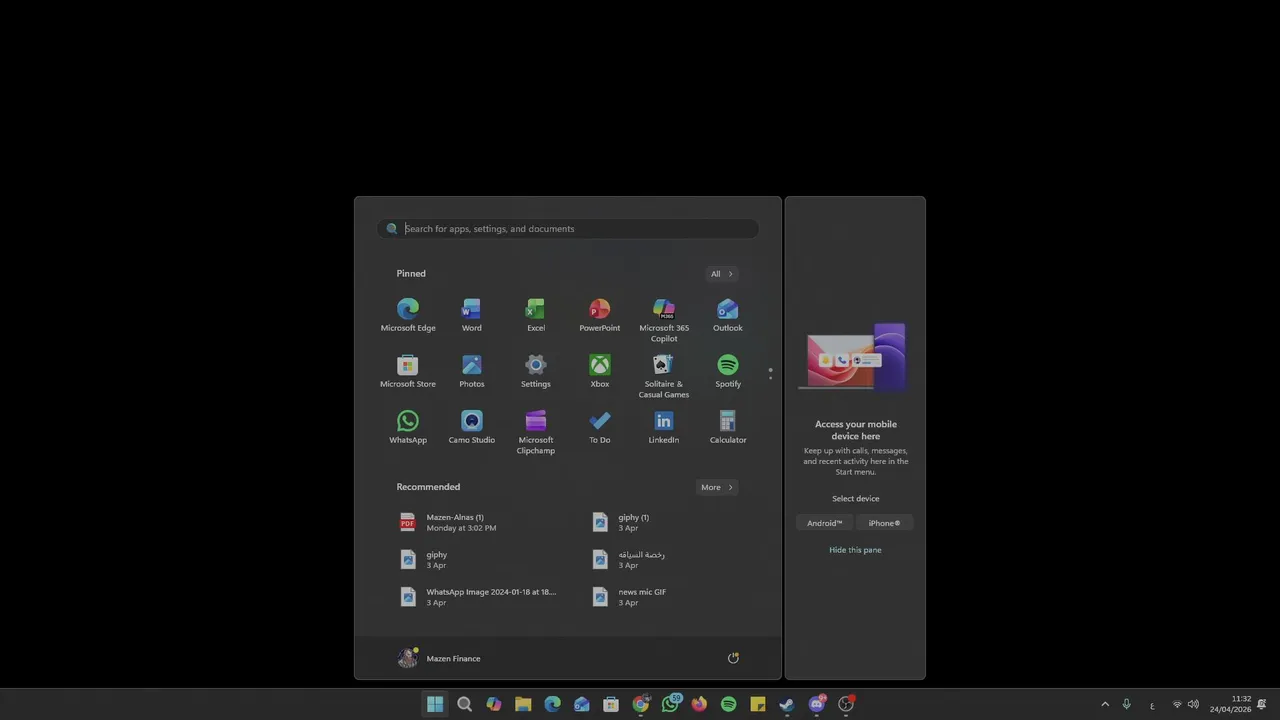Image resolution: width=1280 pixels, height=720 pixels.
Task: Click the Hide this pane link
Action: (855, 550)
